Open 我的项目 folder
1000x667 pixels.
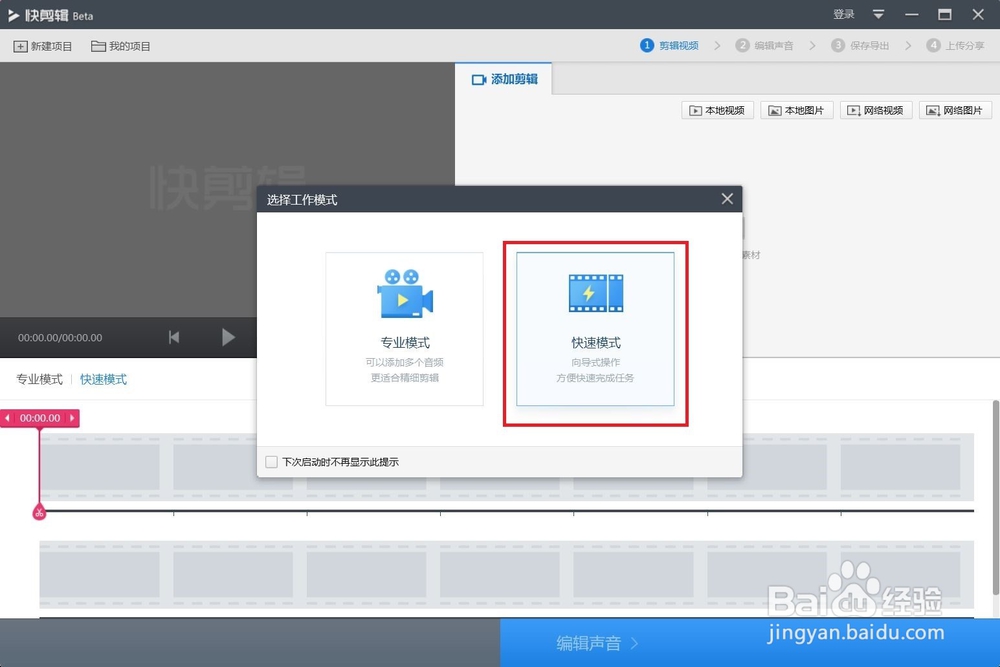(121, 46)
